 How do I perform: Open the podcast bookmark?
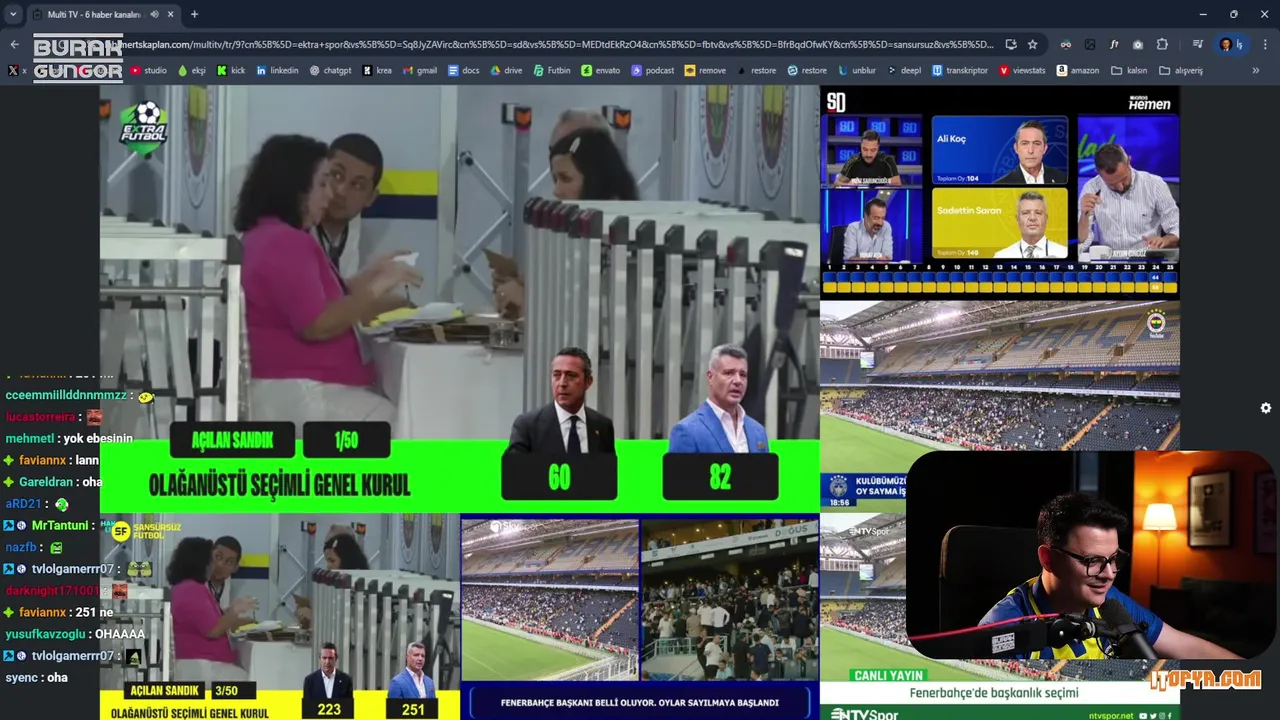[653, 71]
